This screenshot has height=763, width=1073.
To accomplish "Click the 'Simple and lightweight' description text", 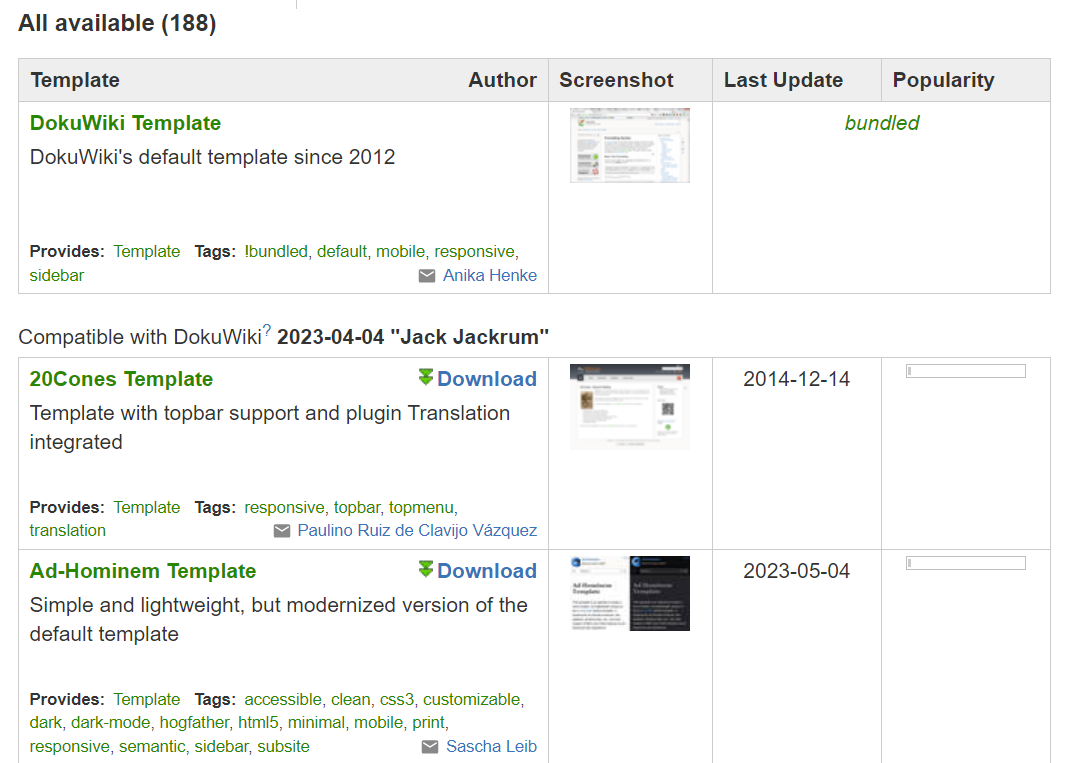I will click(x=279, y=620).
